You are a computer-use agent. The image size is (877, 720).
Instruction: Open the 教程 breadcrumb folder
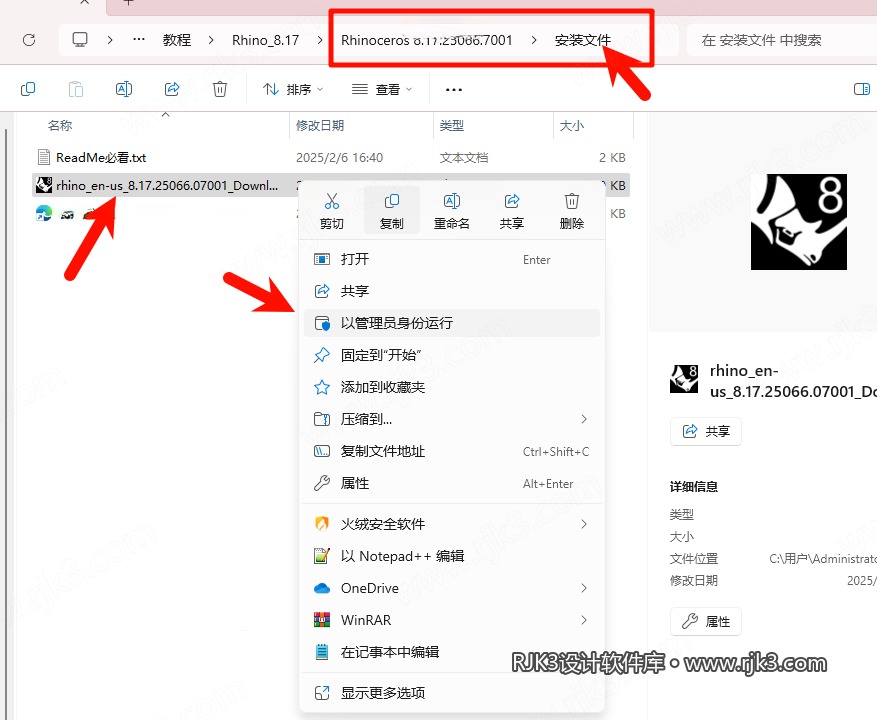(x=177, y=40)
